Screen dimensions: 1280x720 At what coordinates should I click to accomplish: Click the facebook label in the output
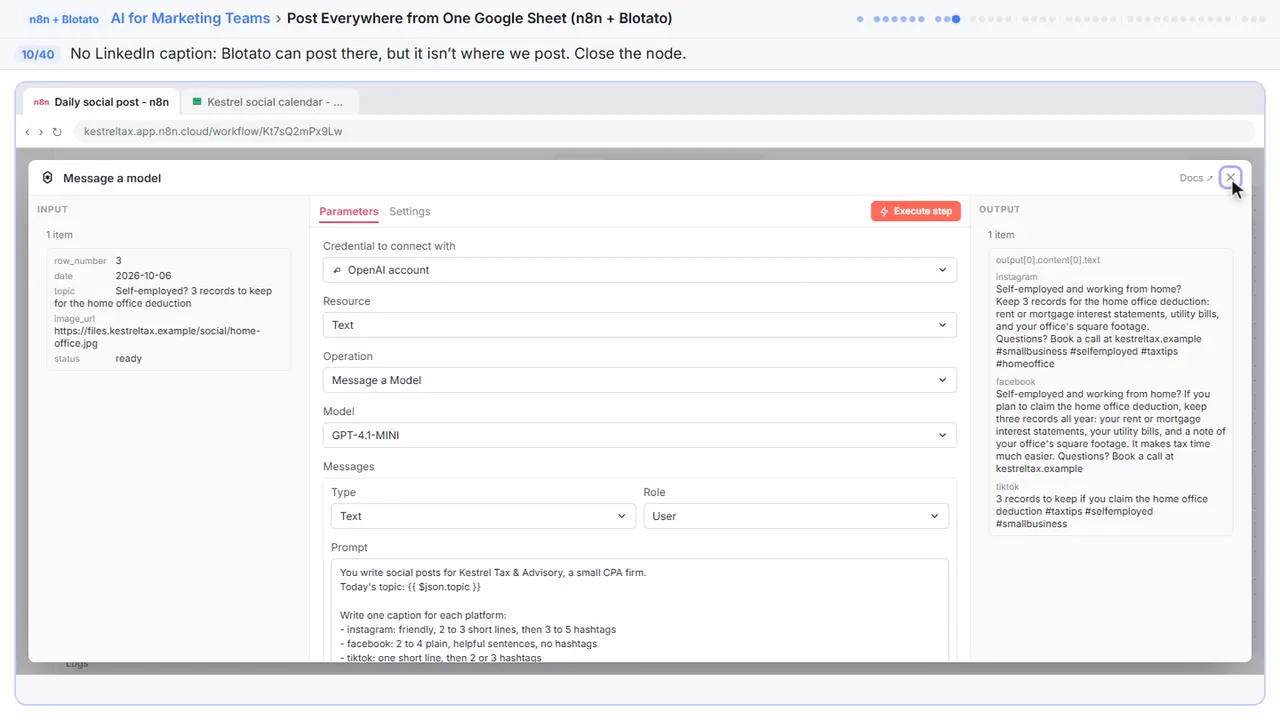coord(1016,382)
